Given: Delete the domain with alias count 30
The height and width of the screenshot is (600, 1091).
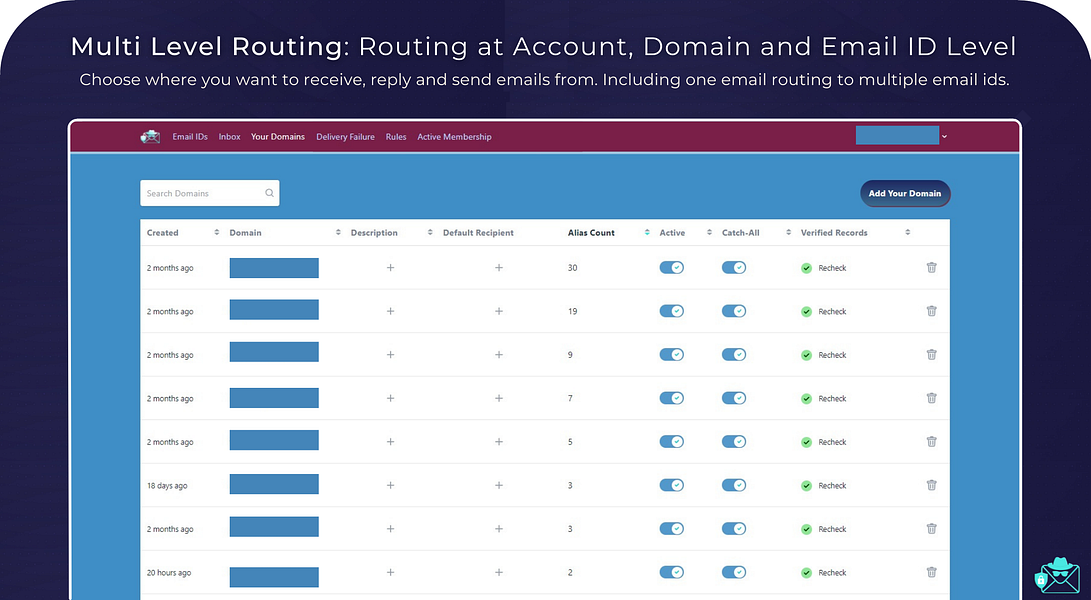Looking at the screenshot, I should tap(932, 267).
